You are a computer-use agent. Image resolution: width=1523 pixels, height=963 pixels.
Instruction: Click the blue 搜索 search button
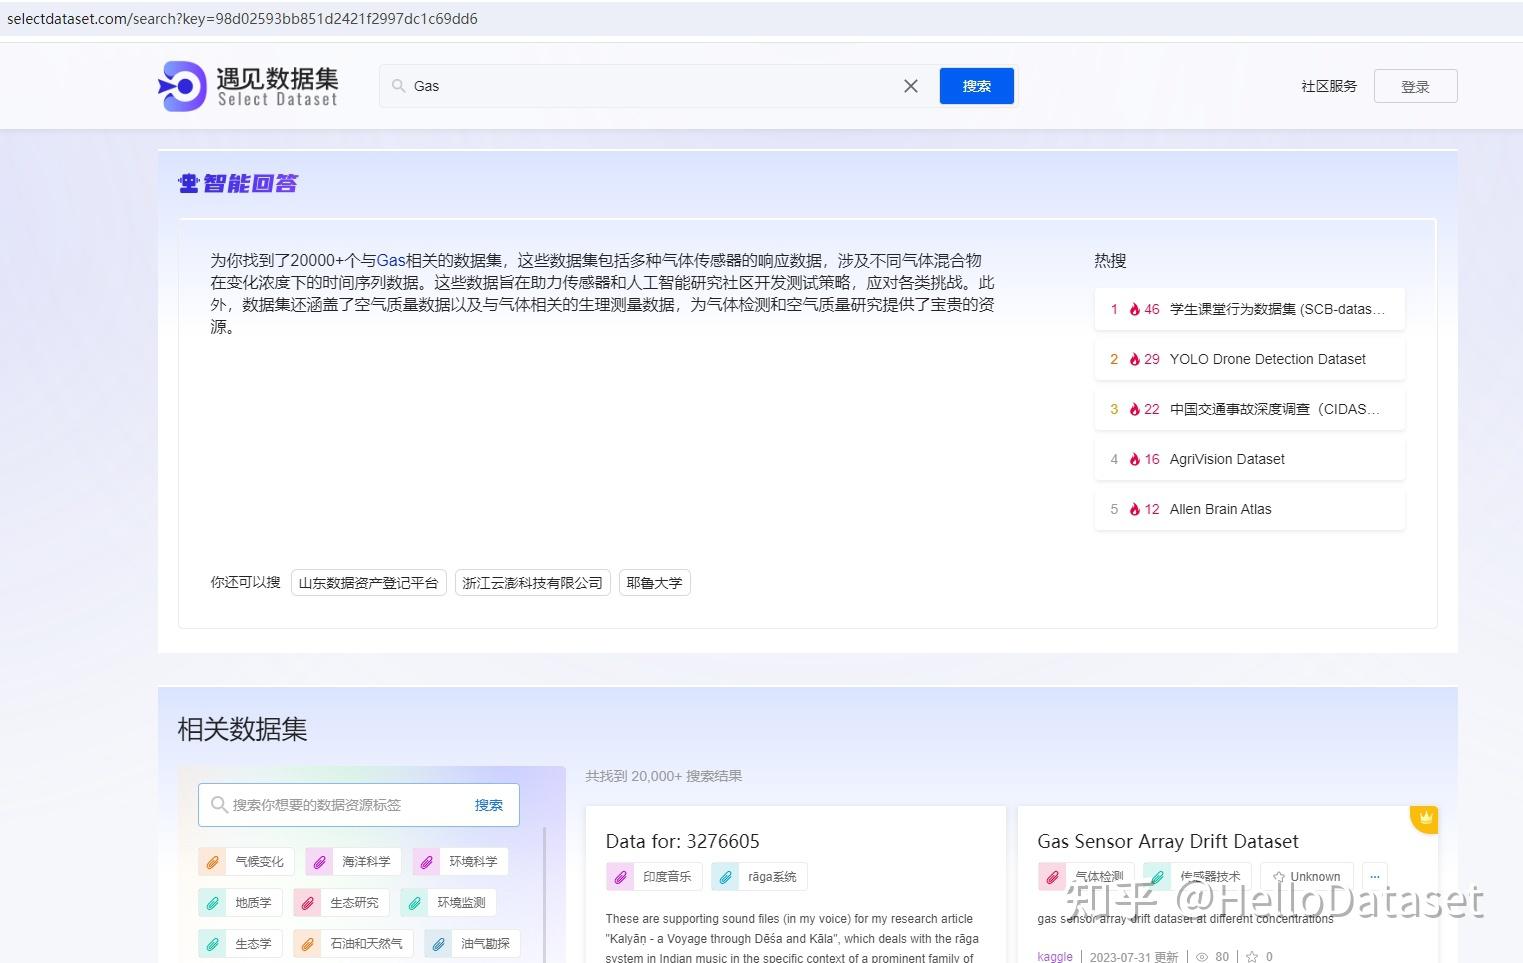(x=976, y=86)
